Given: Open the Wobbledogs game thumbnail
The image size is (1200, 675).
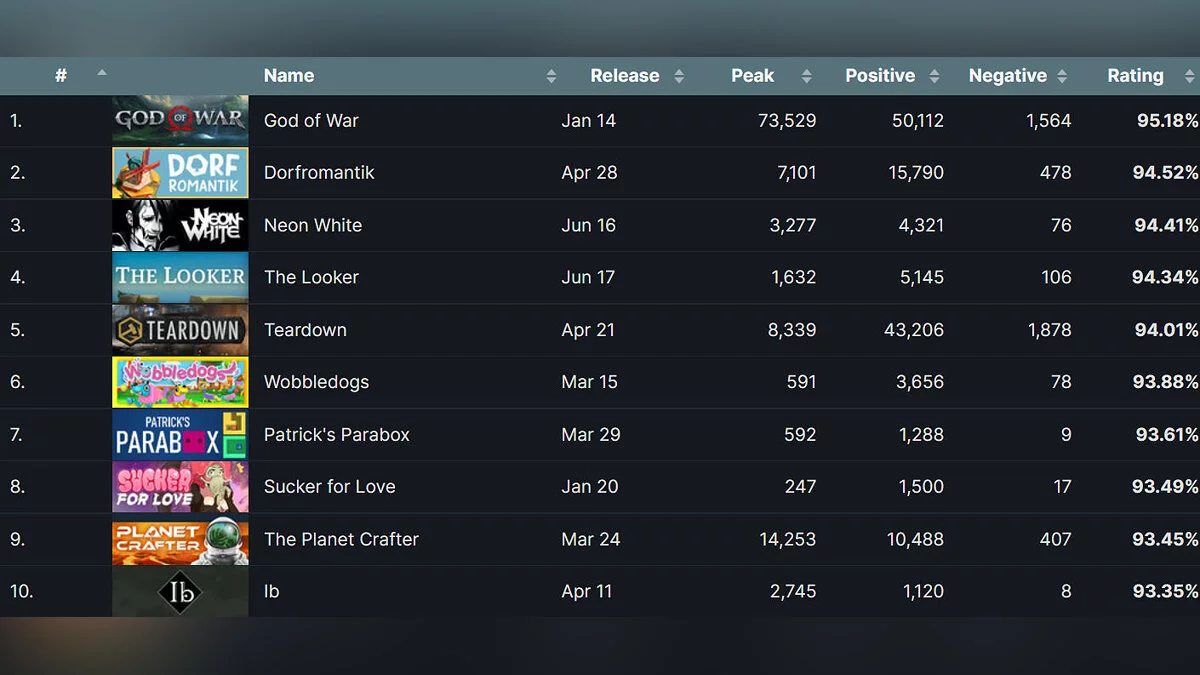Looking at the screenshot, I should pyautogui.click(x=180, y=382).
